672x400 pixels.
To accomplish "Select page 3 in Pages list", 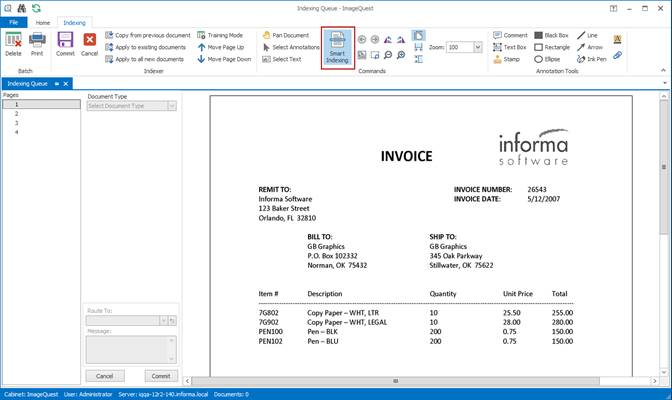I will (x=42, y=123).
